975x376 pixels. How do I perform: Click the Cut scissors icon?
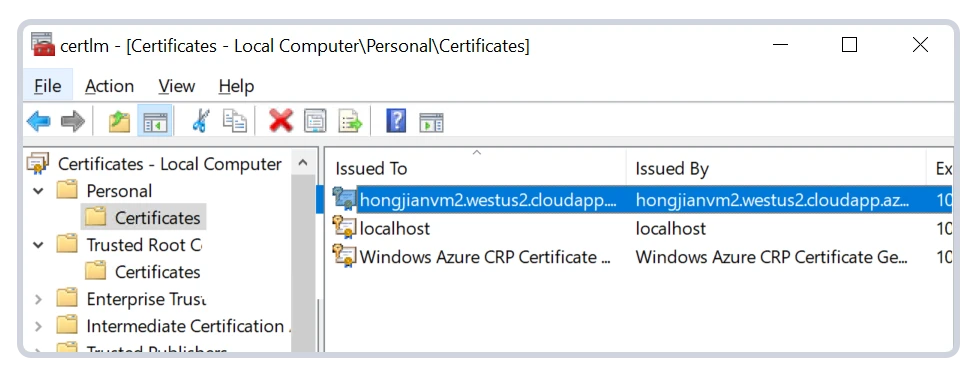pyautogui.click(x=200, y=121)
